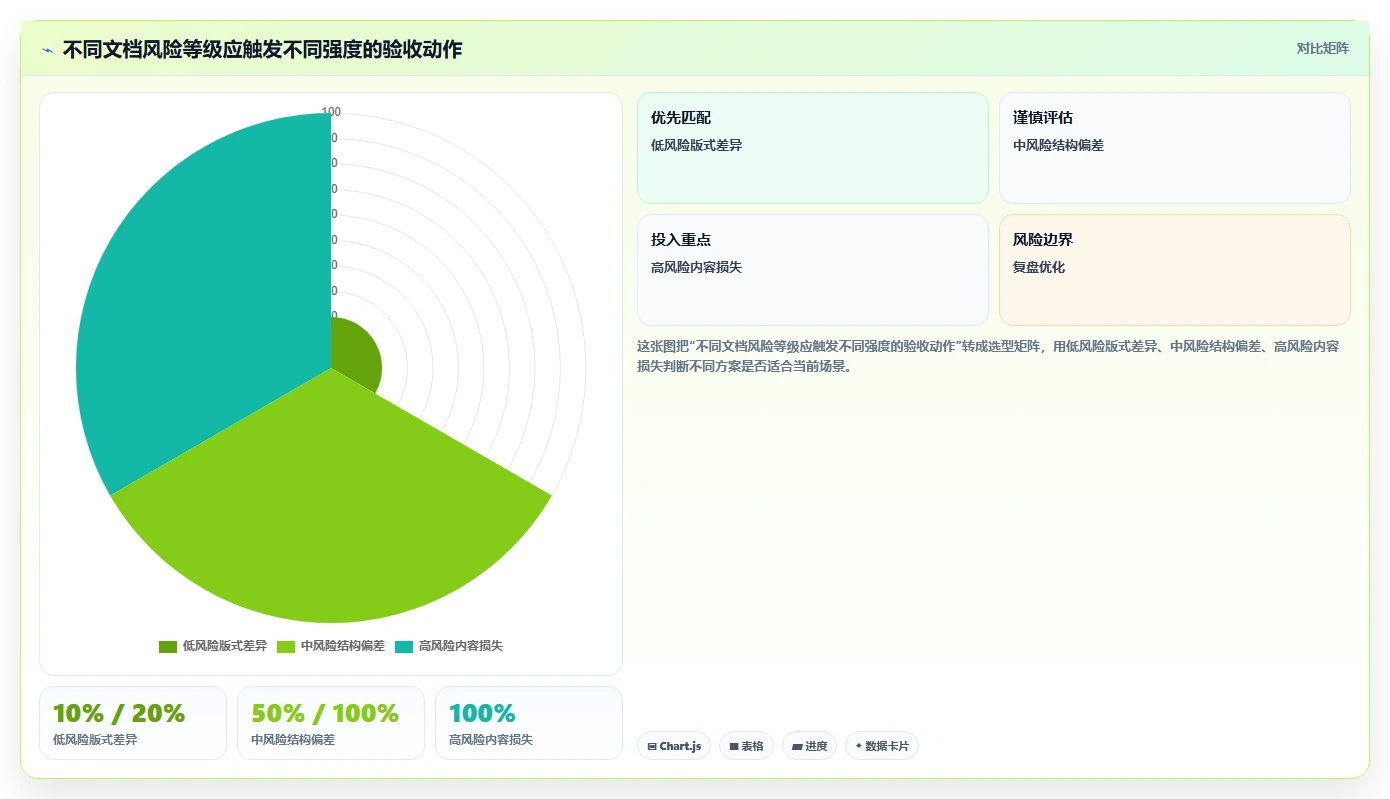The height and width of the screenshot is (799, 1390).
Task: Click the 100 axis label on chart
Action: [x=331, y=111]
